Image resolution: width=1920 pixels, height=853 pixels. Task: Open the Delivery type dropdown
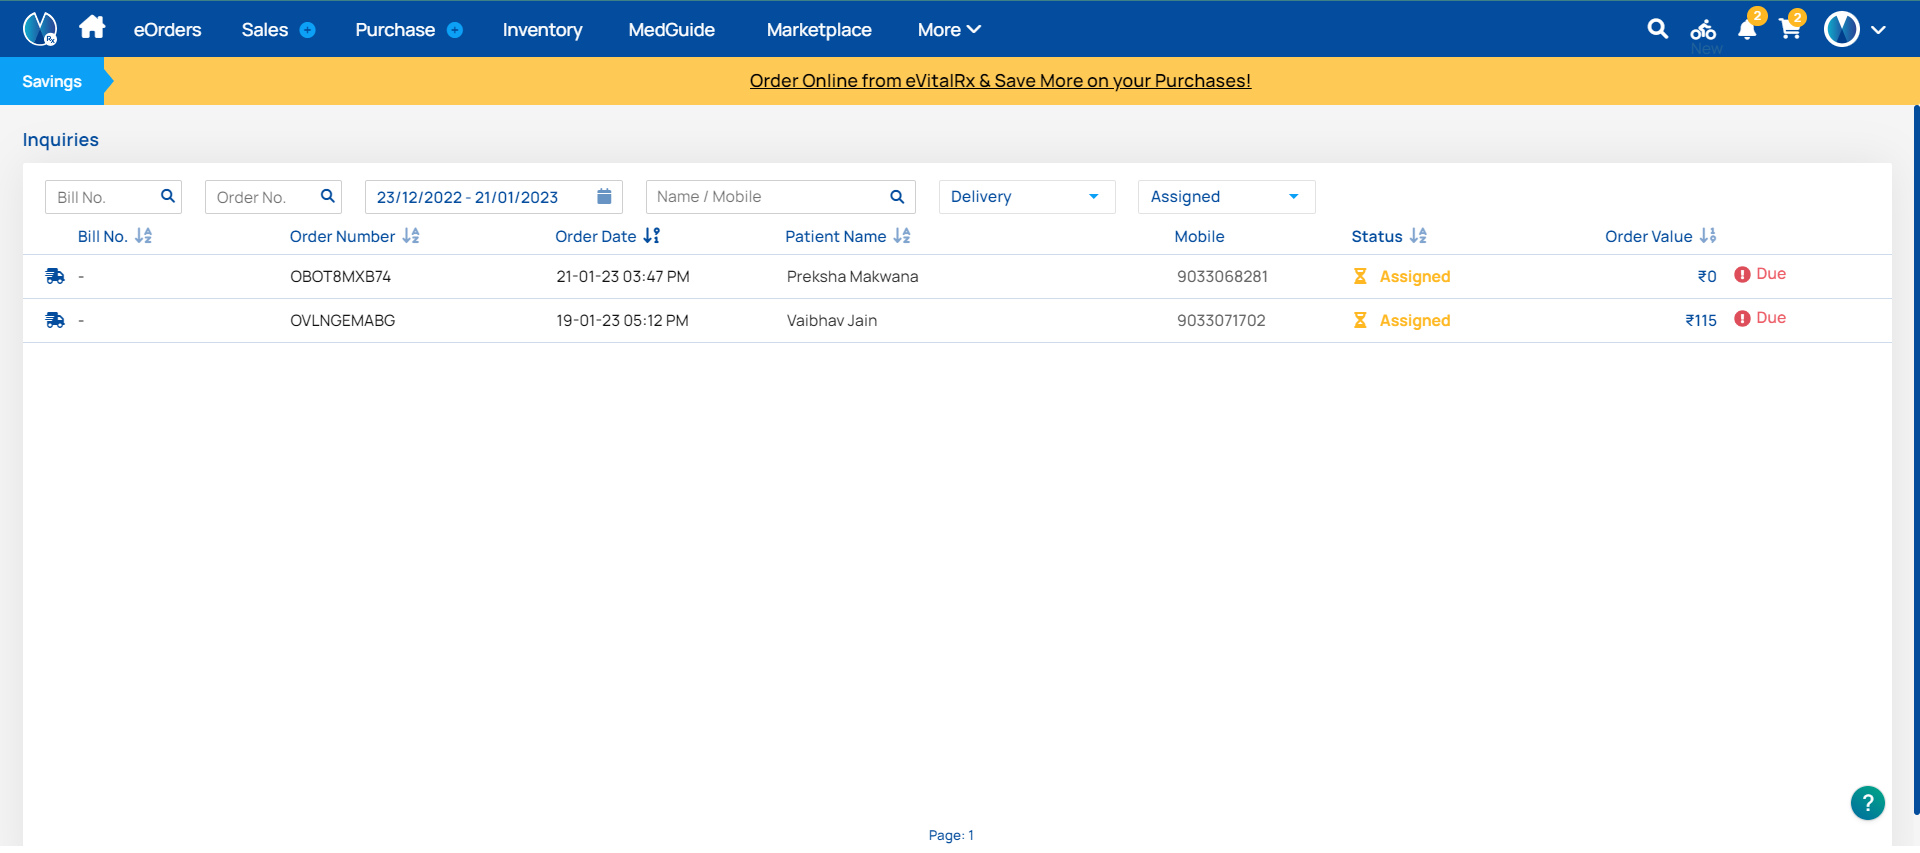click(x=1027, y=197)
